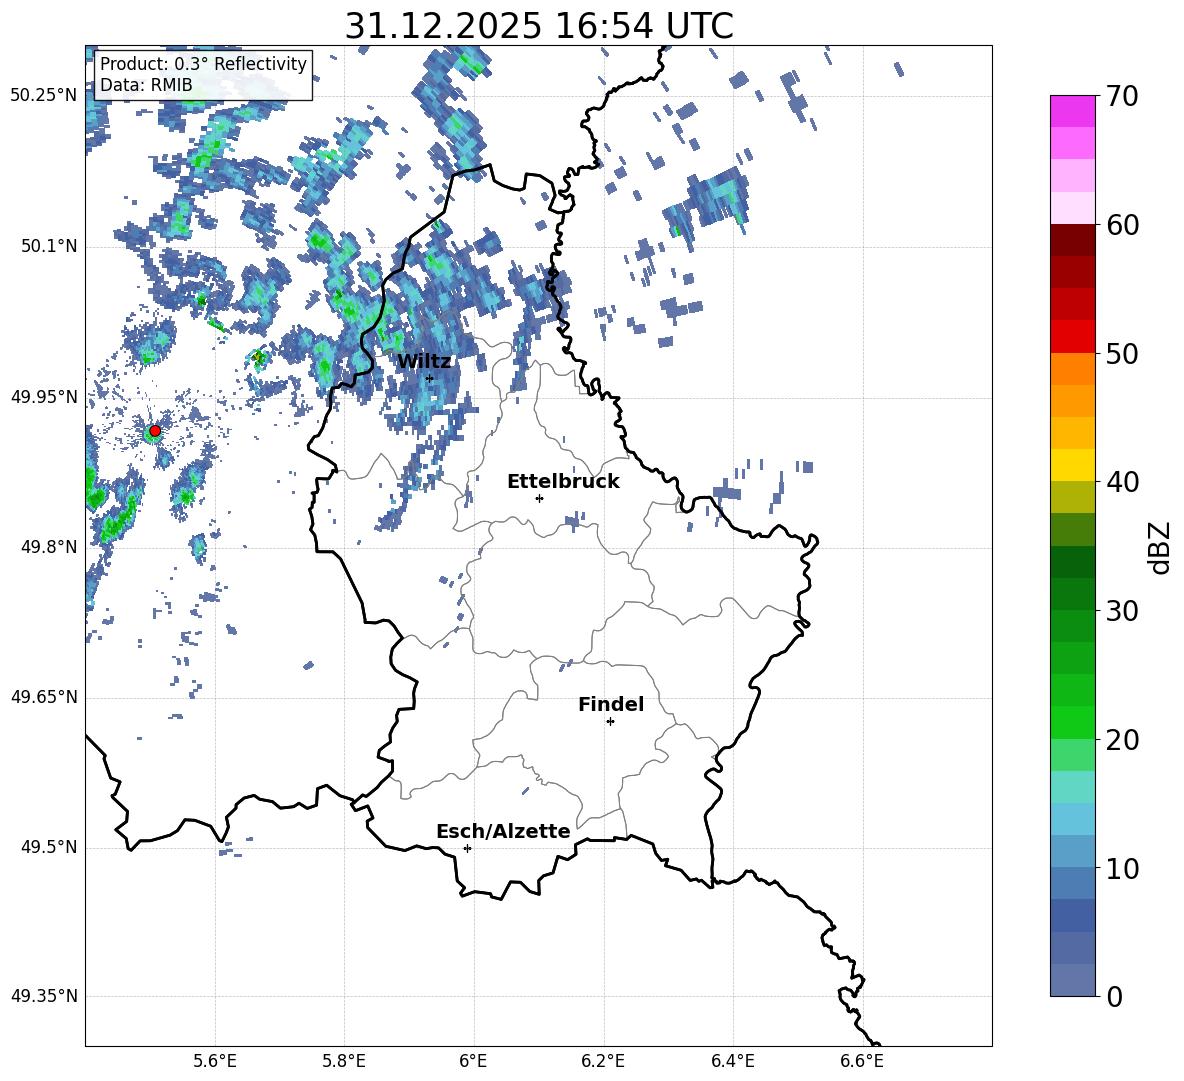Click the Findel station cross marker
Image resolution: width=1184 pixels, height=1081 pixels.
pyautogui.click(x=611, y=722)
